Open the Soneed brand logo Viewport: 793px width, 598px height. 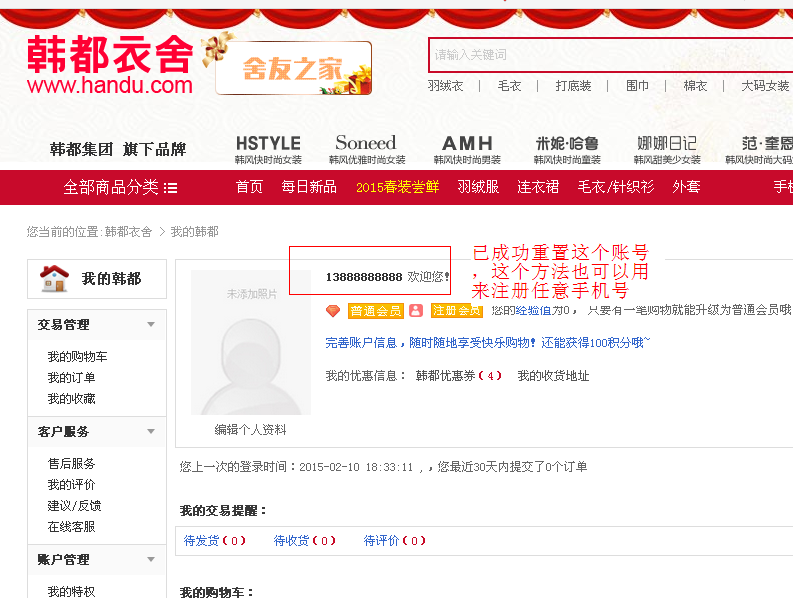pos(367,149)
